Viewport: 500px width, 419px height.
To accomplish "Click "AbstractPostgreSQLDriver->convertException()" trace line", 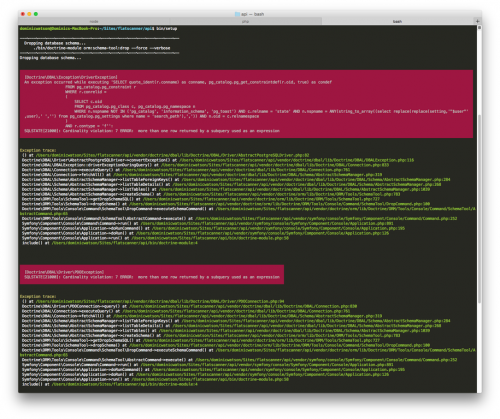I will pyautogui.click(x=218, y=160).
